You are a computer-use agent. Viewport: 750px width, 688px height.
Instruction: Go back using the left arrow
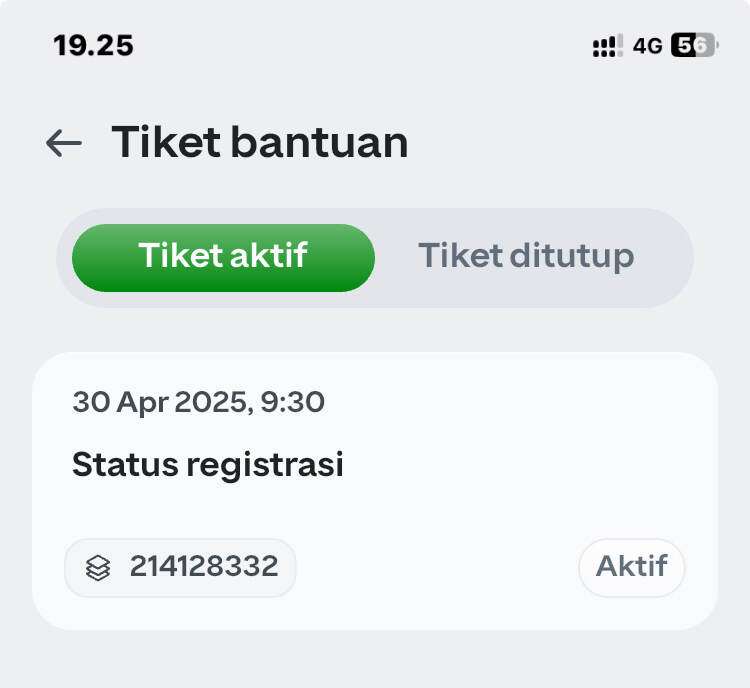pyautogui.click(x=64, y=143)
